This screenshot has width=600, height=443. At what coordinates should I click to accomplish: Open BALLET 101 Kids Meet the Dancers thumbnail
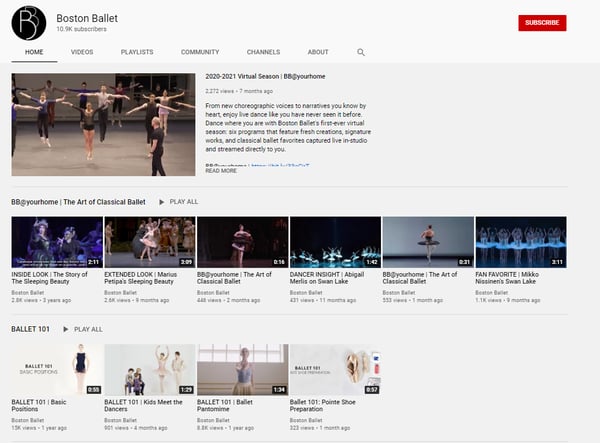point(150,370)
